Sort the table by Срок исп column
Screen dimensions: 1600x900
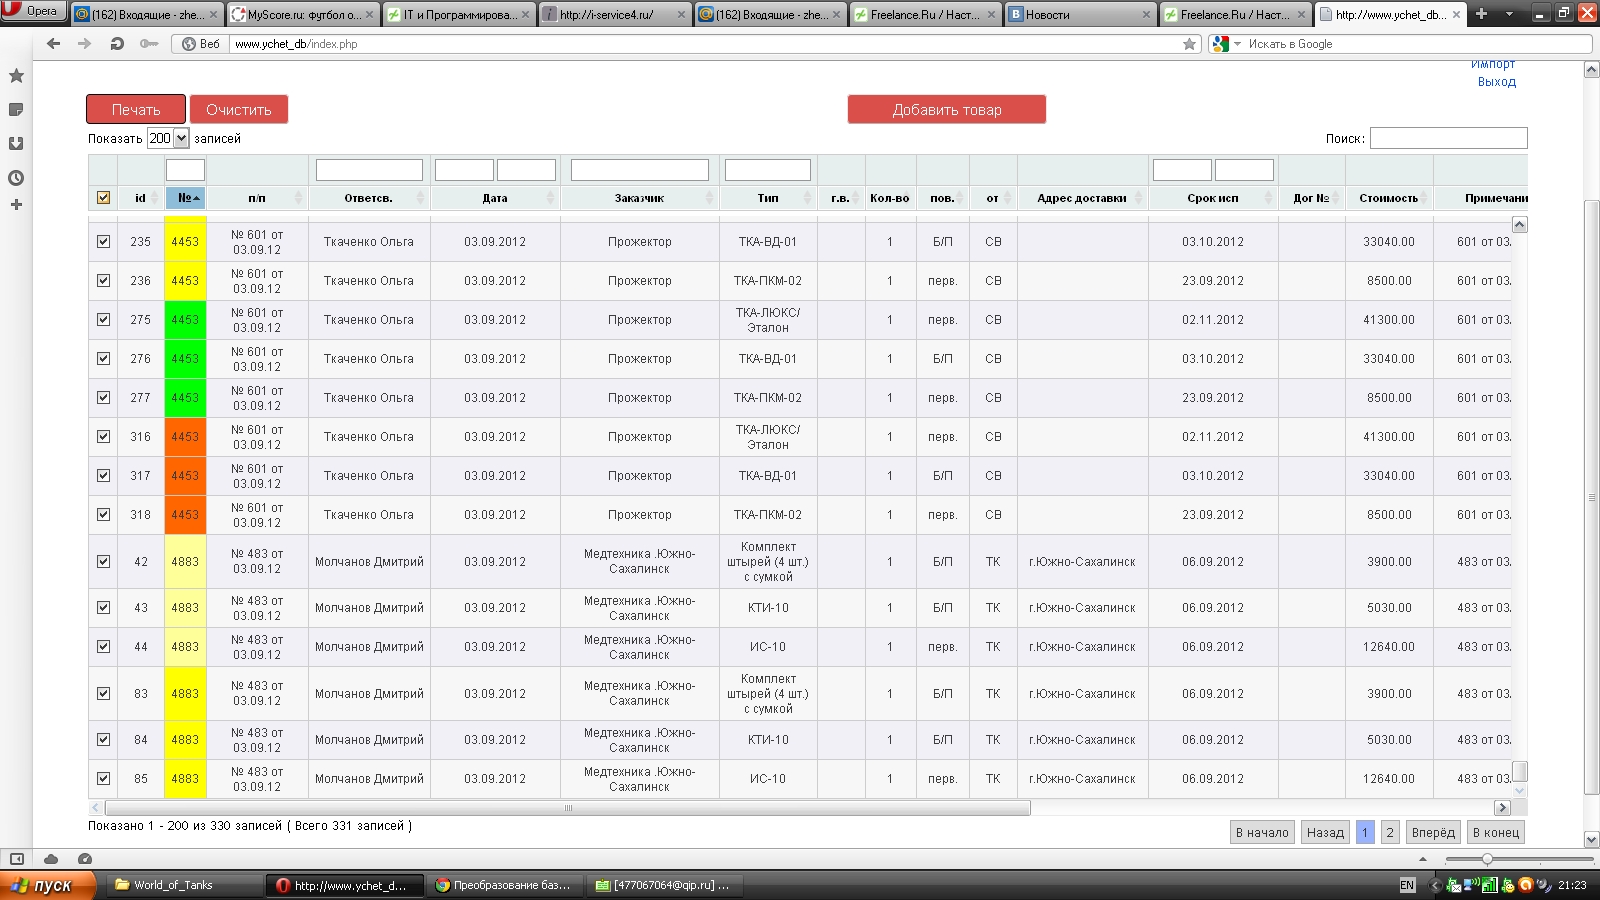coord(1213,198)
